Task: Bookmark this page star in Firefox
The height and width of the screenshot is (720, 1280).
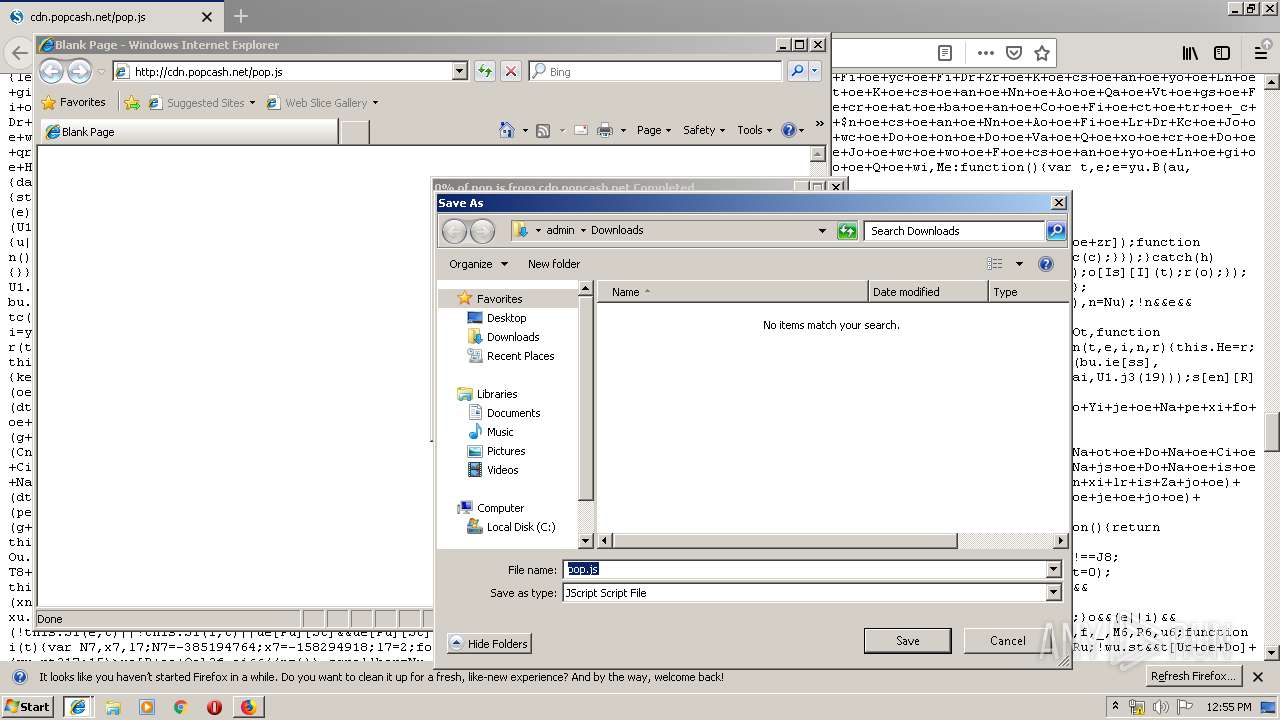Action: pos(1042,53)
